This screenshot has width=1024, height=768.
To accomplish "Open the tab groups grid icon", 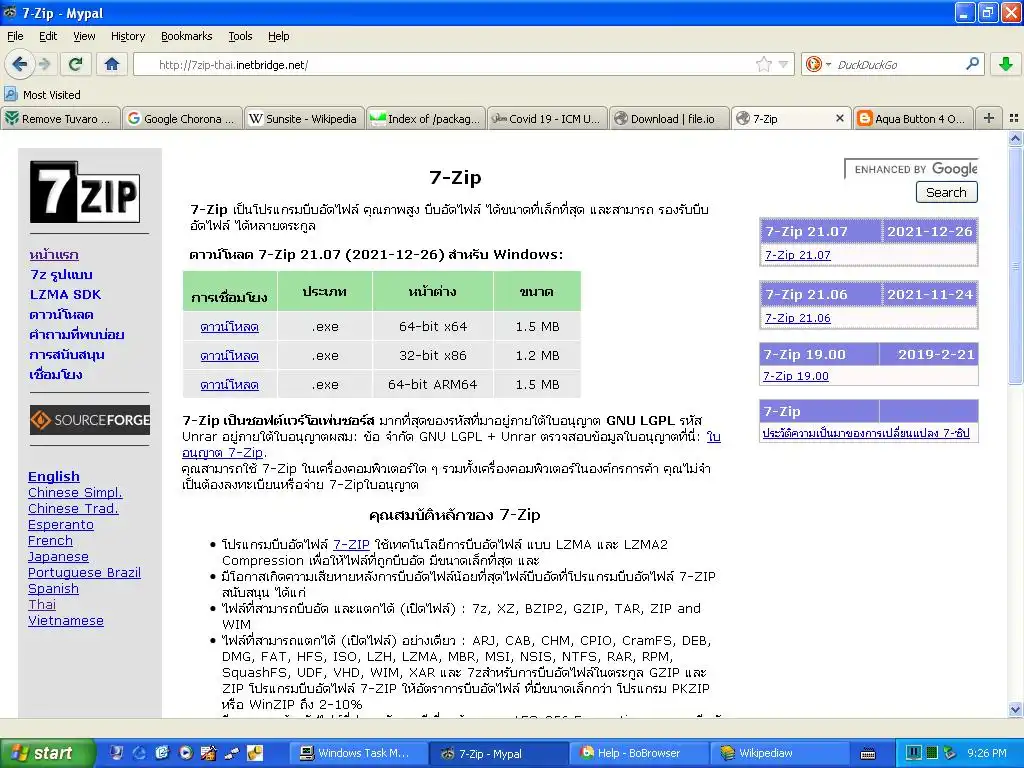I will click(1014, 118).
